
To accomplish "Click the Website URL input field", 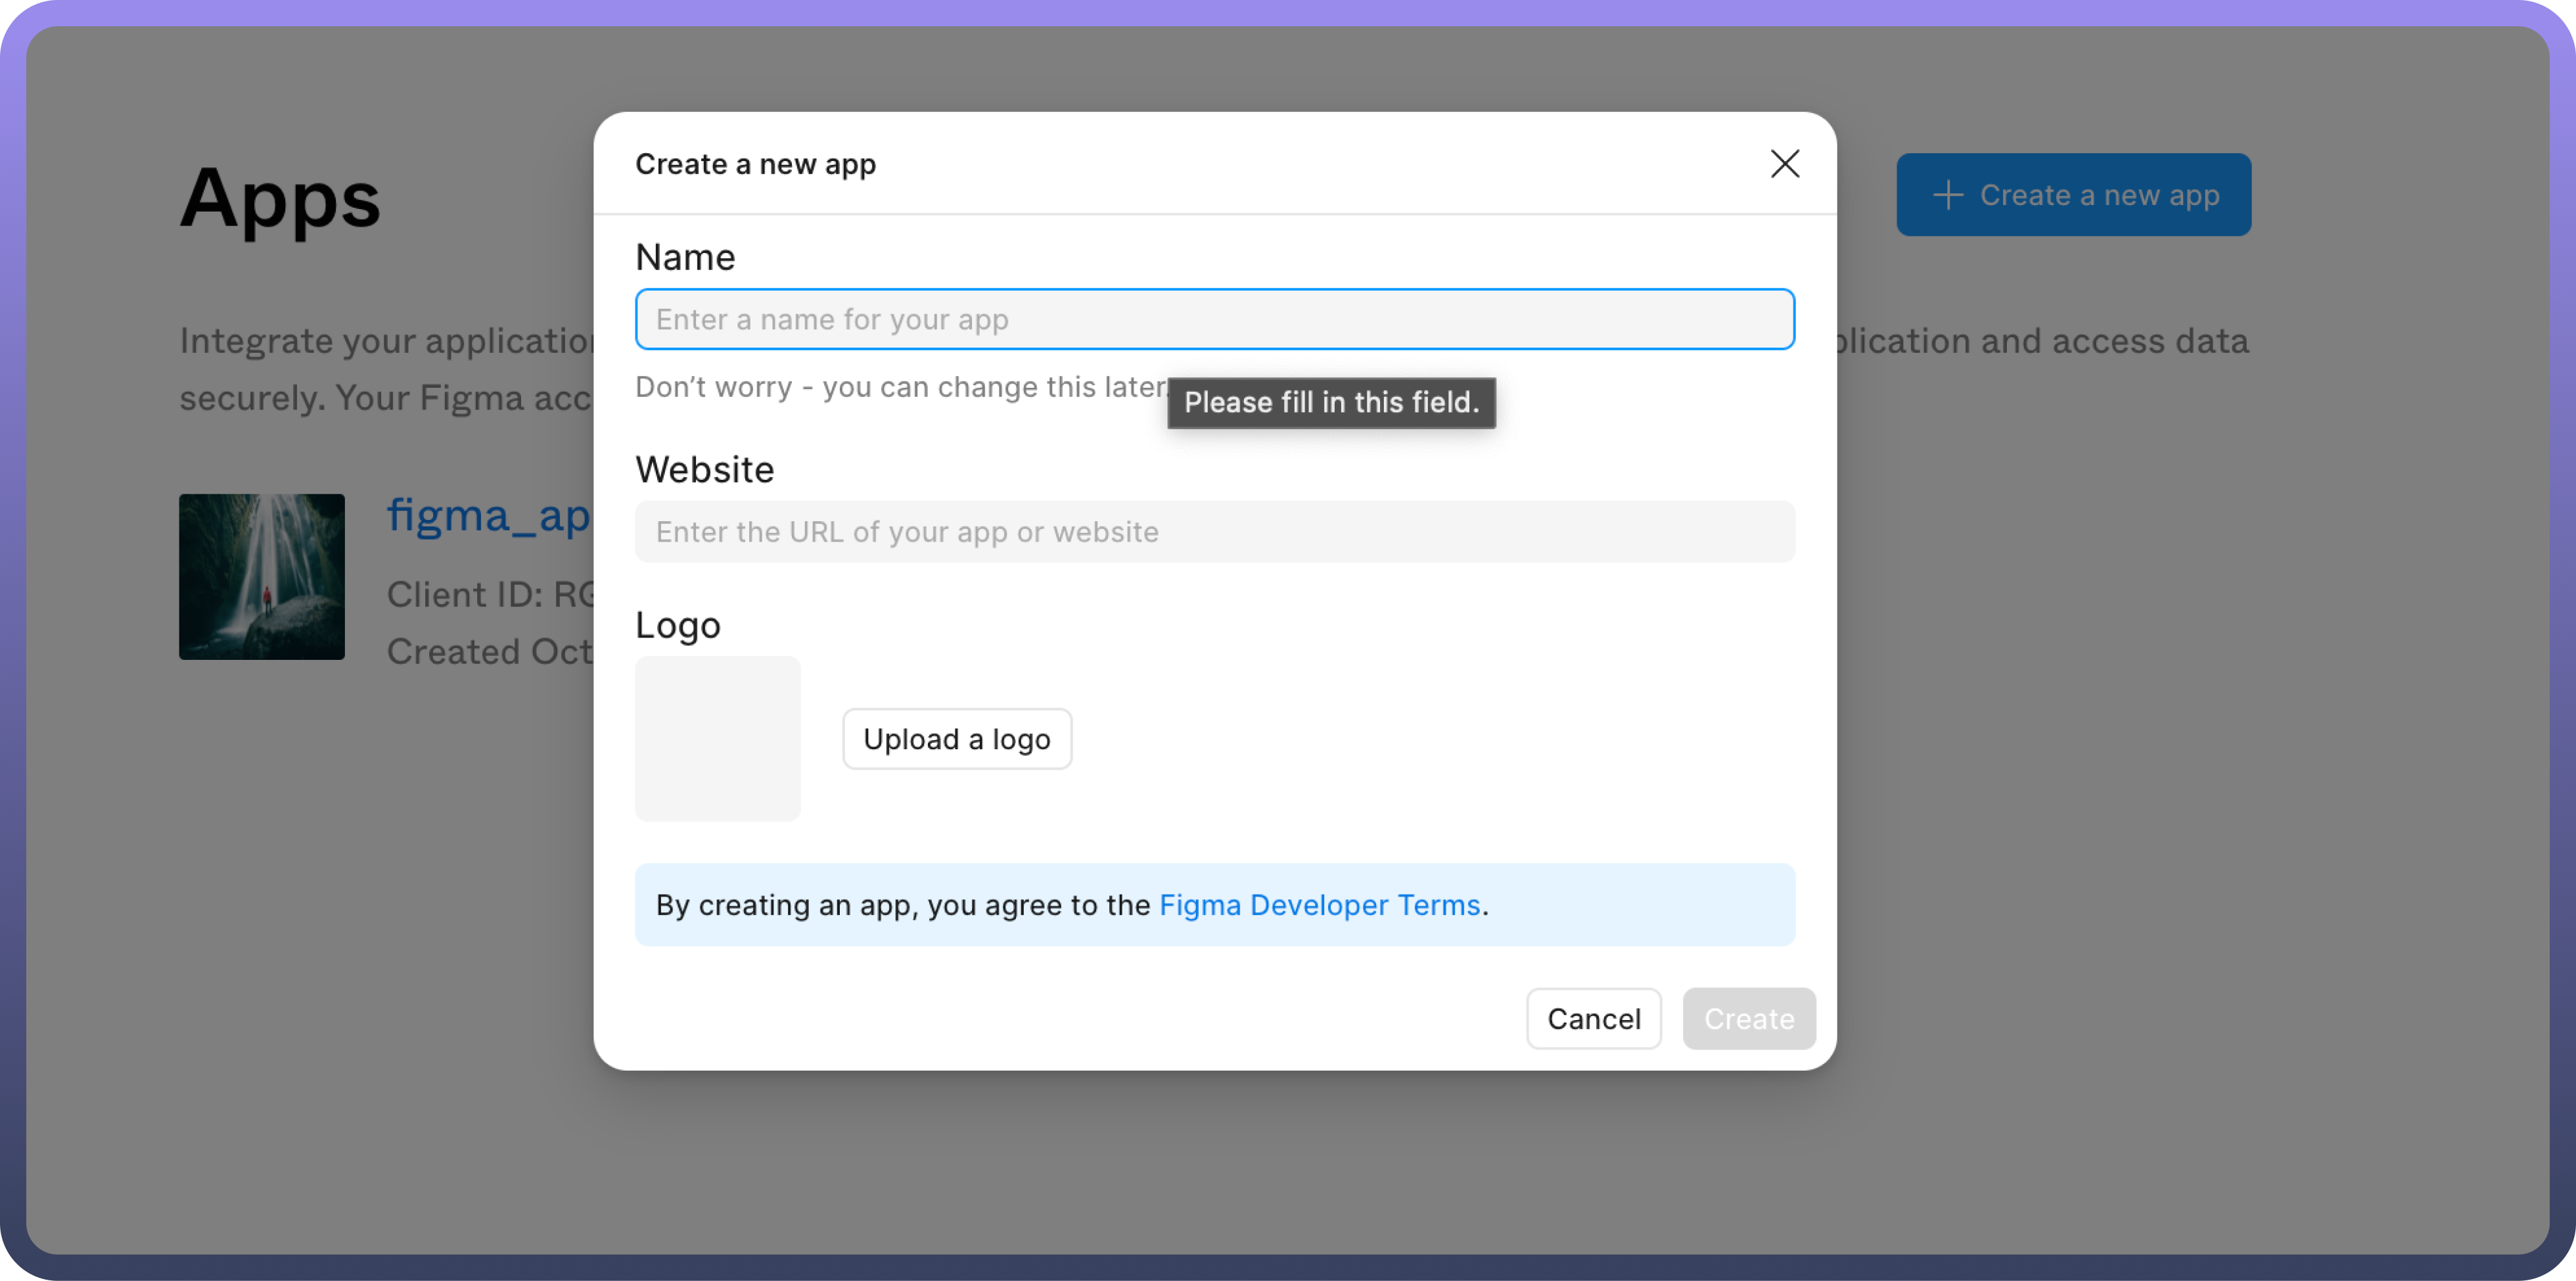I will 1214,532.
